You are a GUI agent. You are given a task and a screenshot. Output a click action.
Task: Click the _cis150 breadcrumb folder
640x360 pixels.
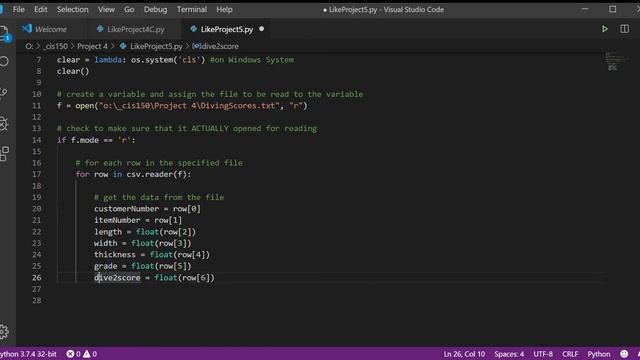56,46
